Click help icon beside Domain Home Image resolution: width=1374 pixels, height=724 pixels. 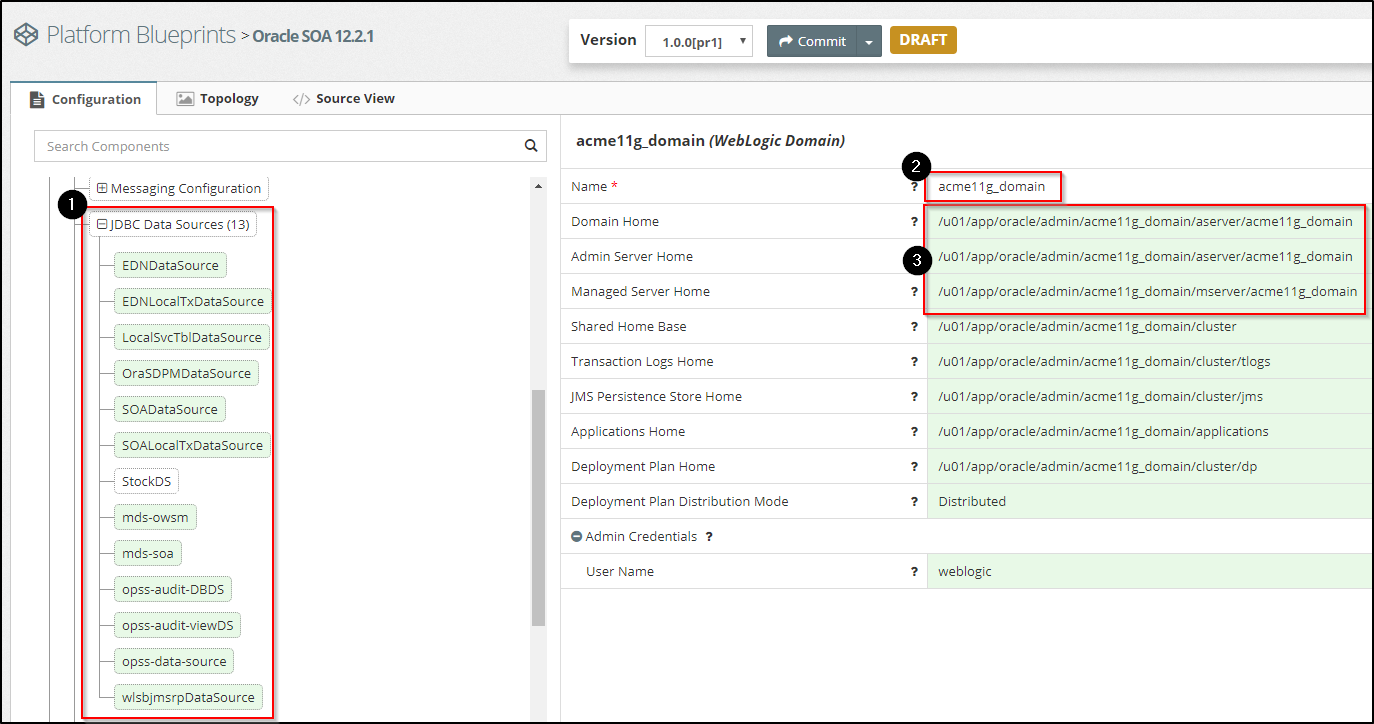coord(914,222)
